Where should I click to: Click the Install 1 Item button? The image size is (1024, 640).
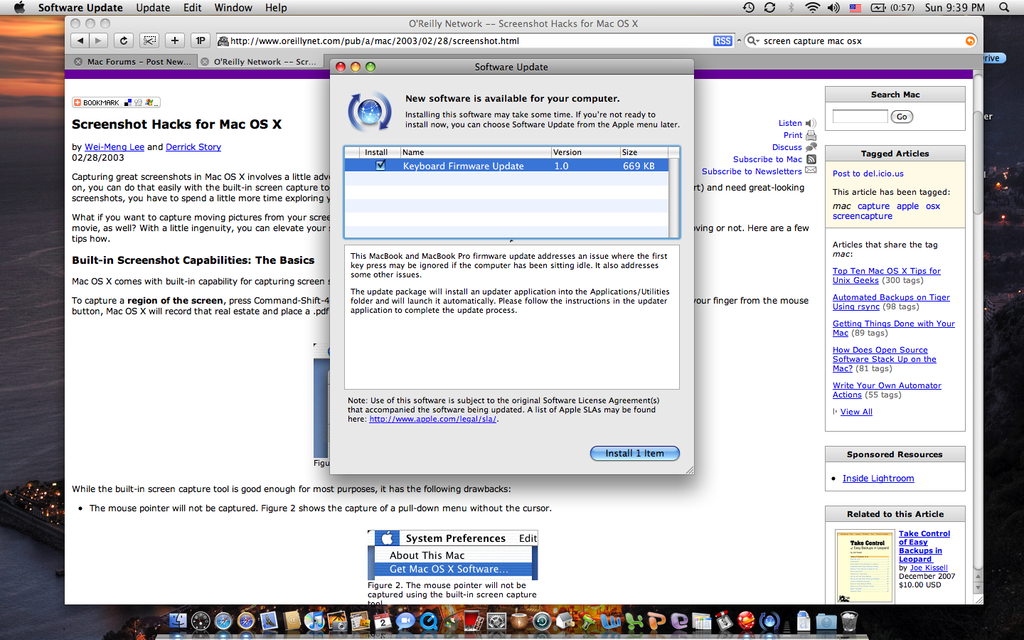coord(634,453)
